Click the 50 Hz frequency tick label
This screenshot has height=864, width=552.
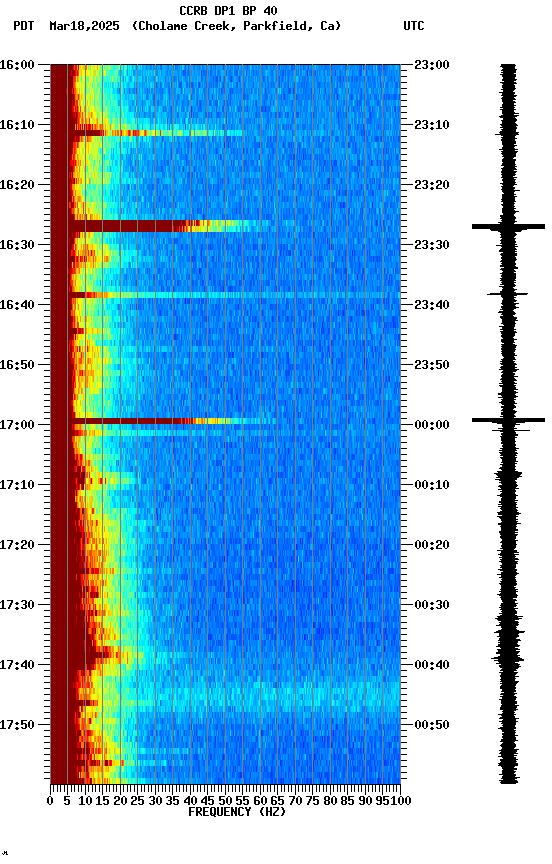coord(225,801)
